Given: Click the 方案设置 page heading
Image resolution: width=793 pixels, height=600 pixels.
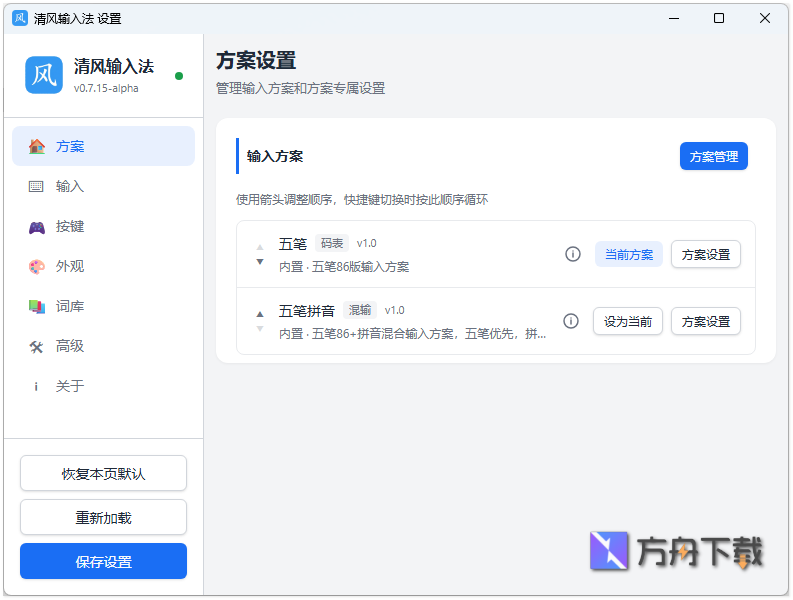Looking at the screenshot, I should click(256, 61).
